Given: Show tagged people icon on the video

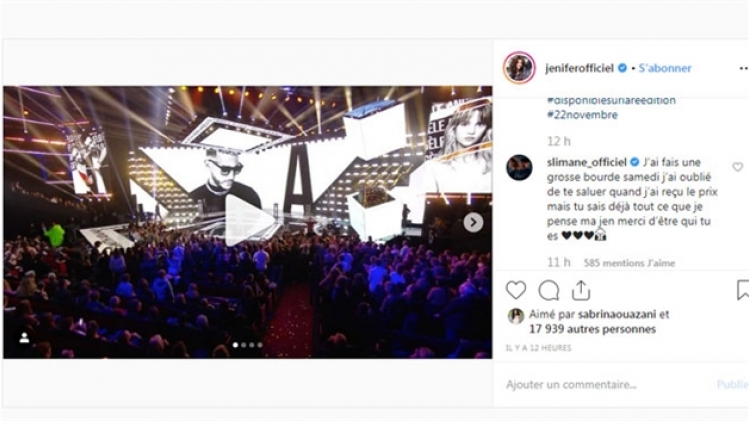Looking at the screenshot, I should [24, 338].
